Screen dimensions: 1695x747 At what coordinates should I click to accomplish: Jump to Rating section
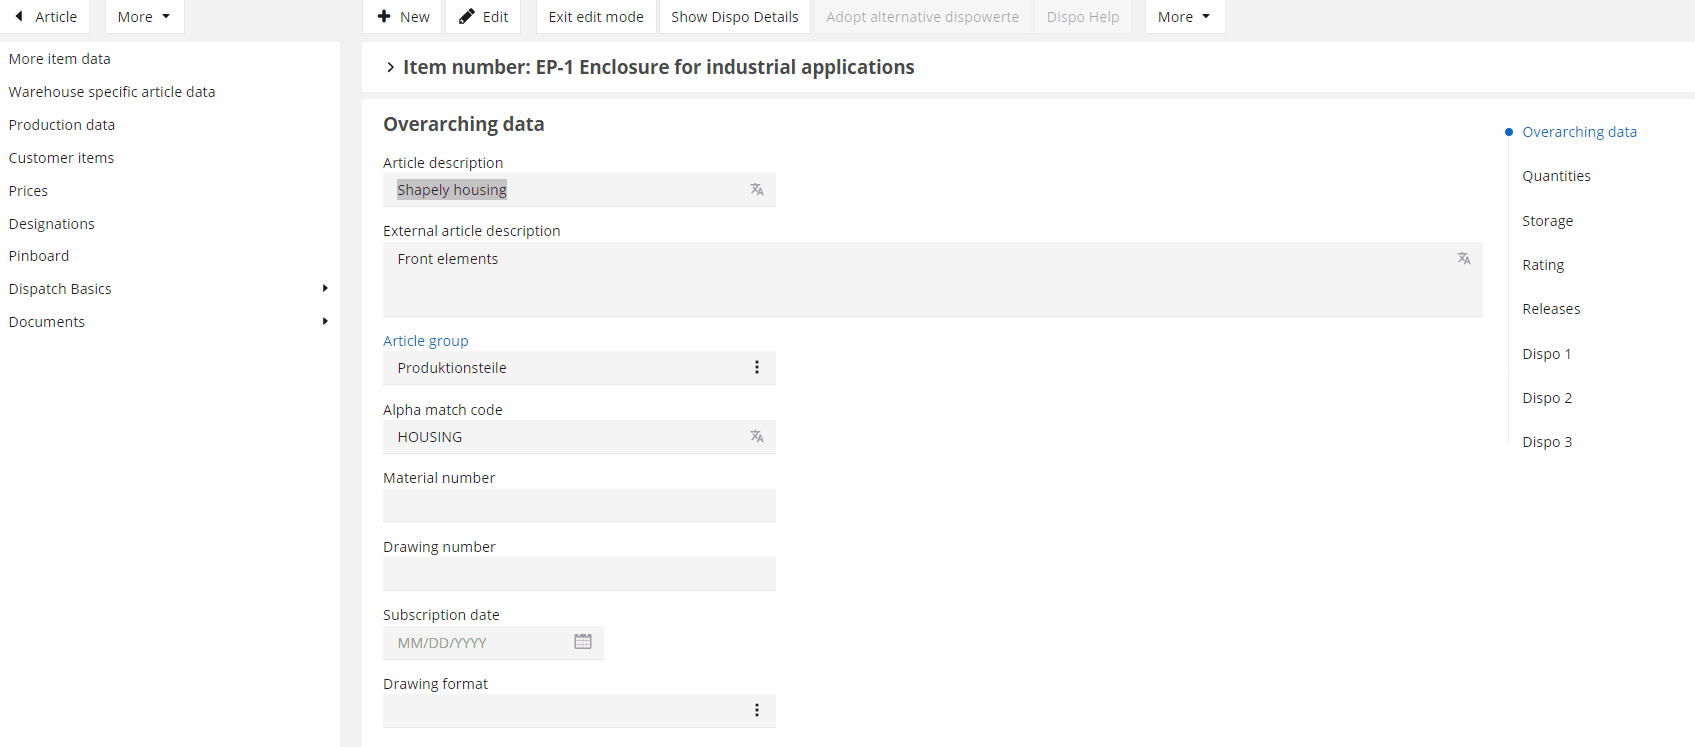pos(1543,265)
